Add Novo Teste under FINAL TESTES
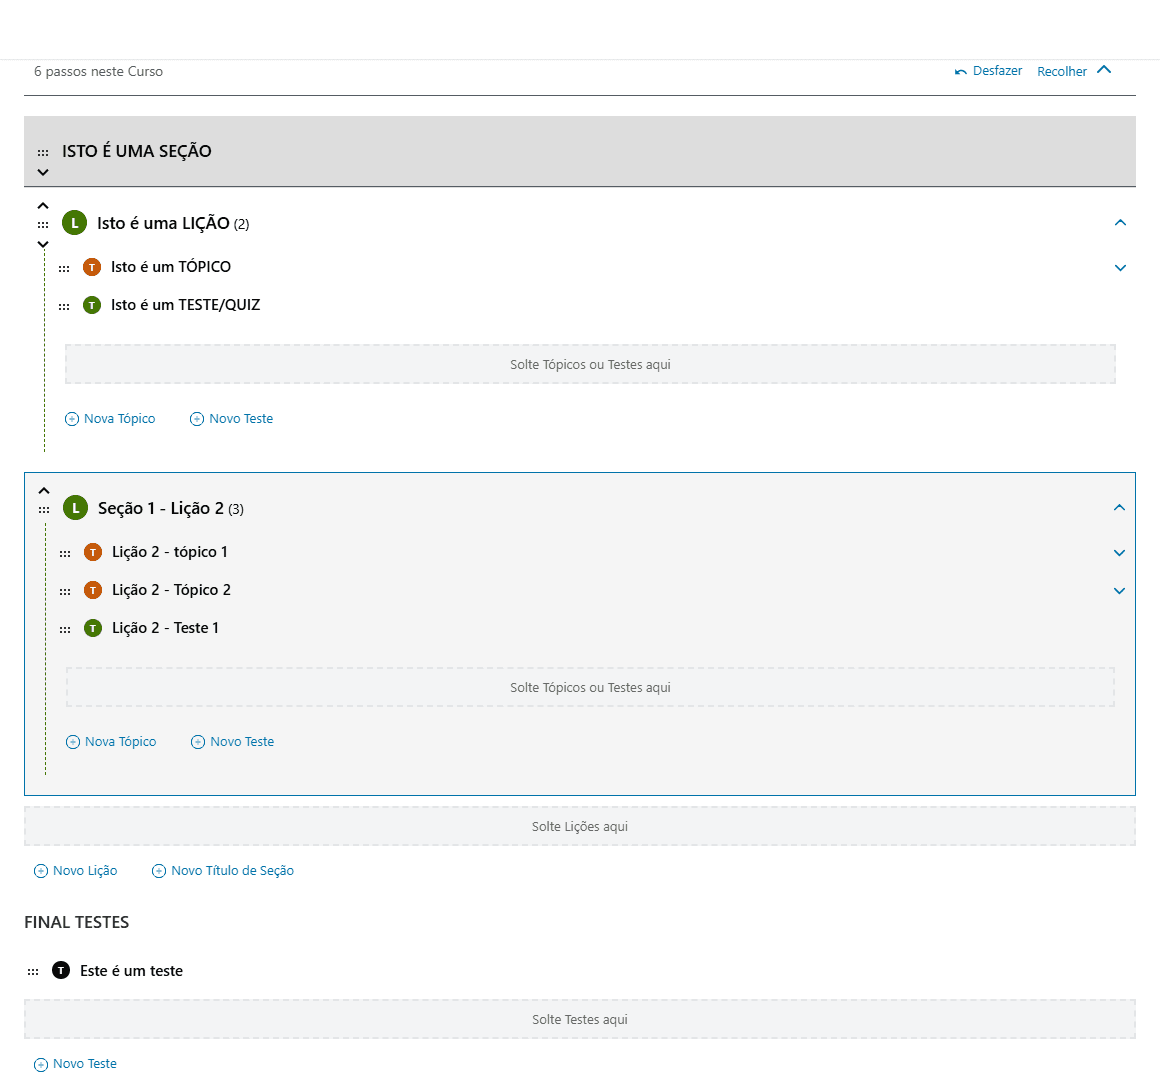 tap(75, 1064)
